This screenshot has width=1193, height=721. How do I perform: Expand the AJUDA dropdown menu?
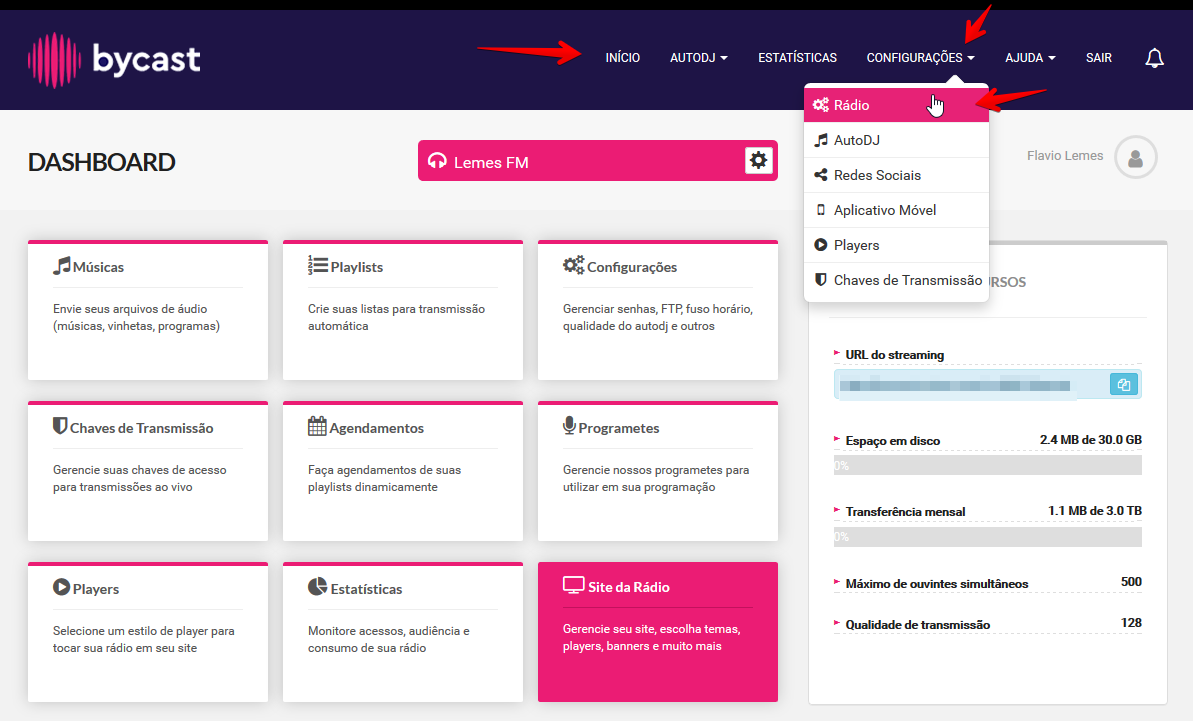tap(1030, 58)
